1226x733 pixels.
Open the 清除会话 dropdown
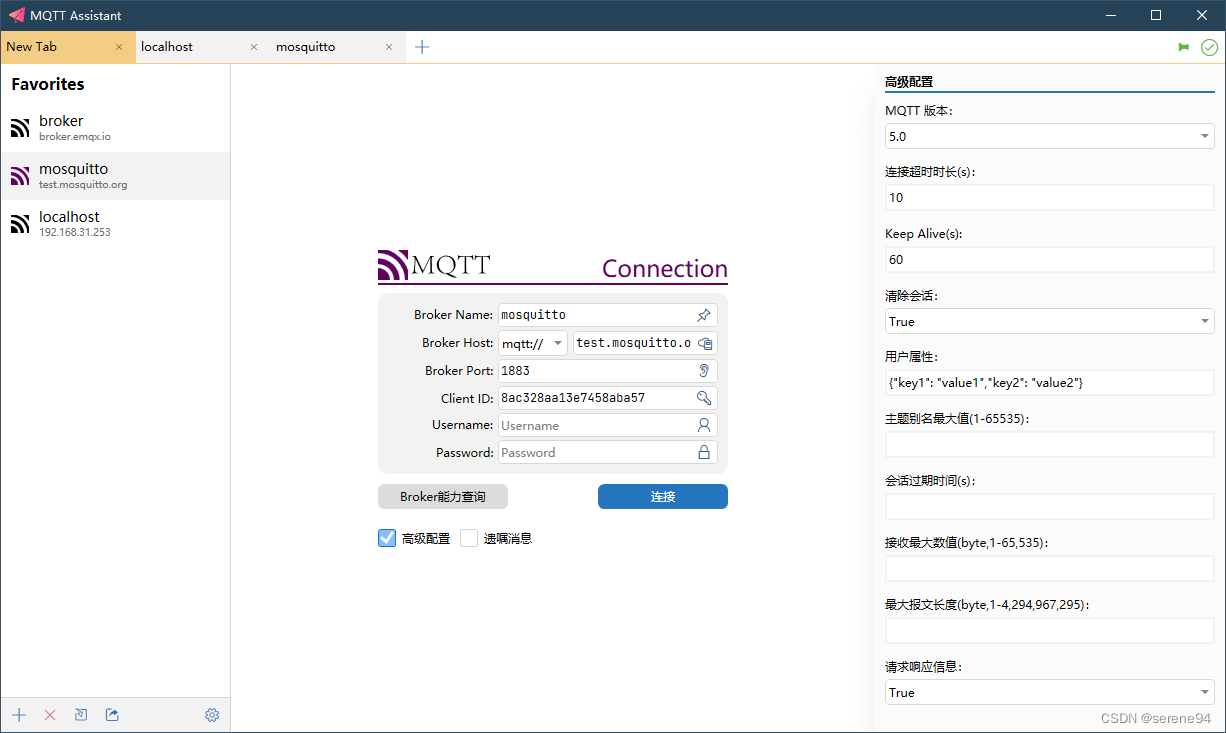point(1050,321)
